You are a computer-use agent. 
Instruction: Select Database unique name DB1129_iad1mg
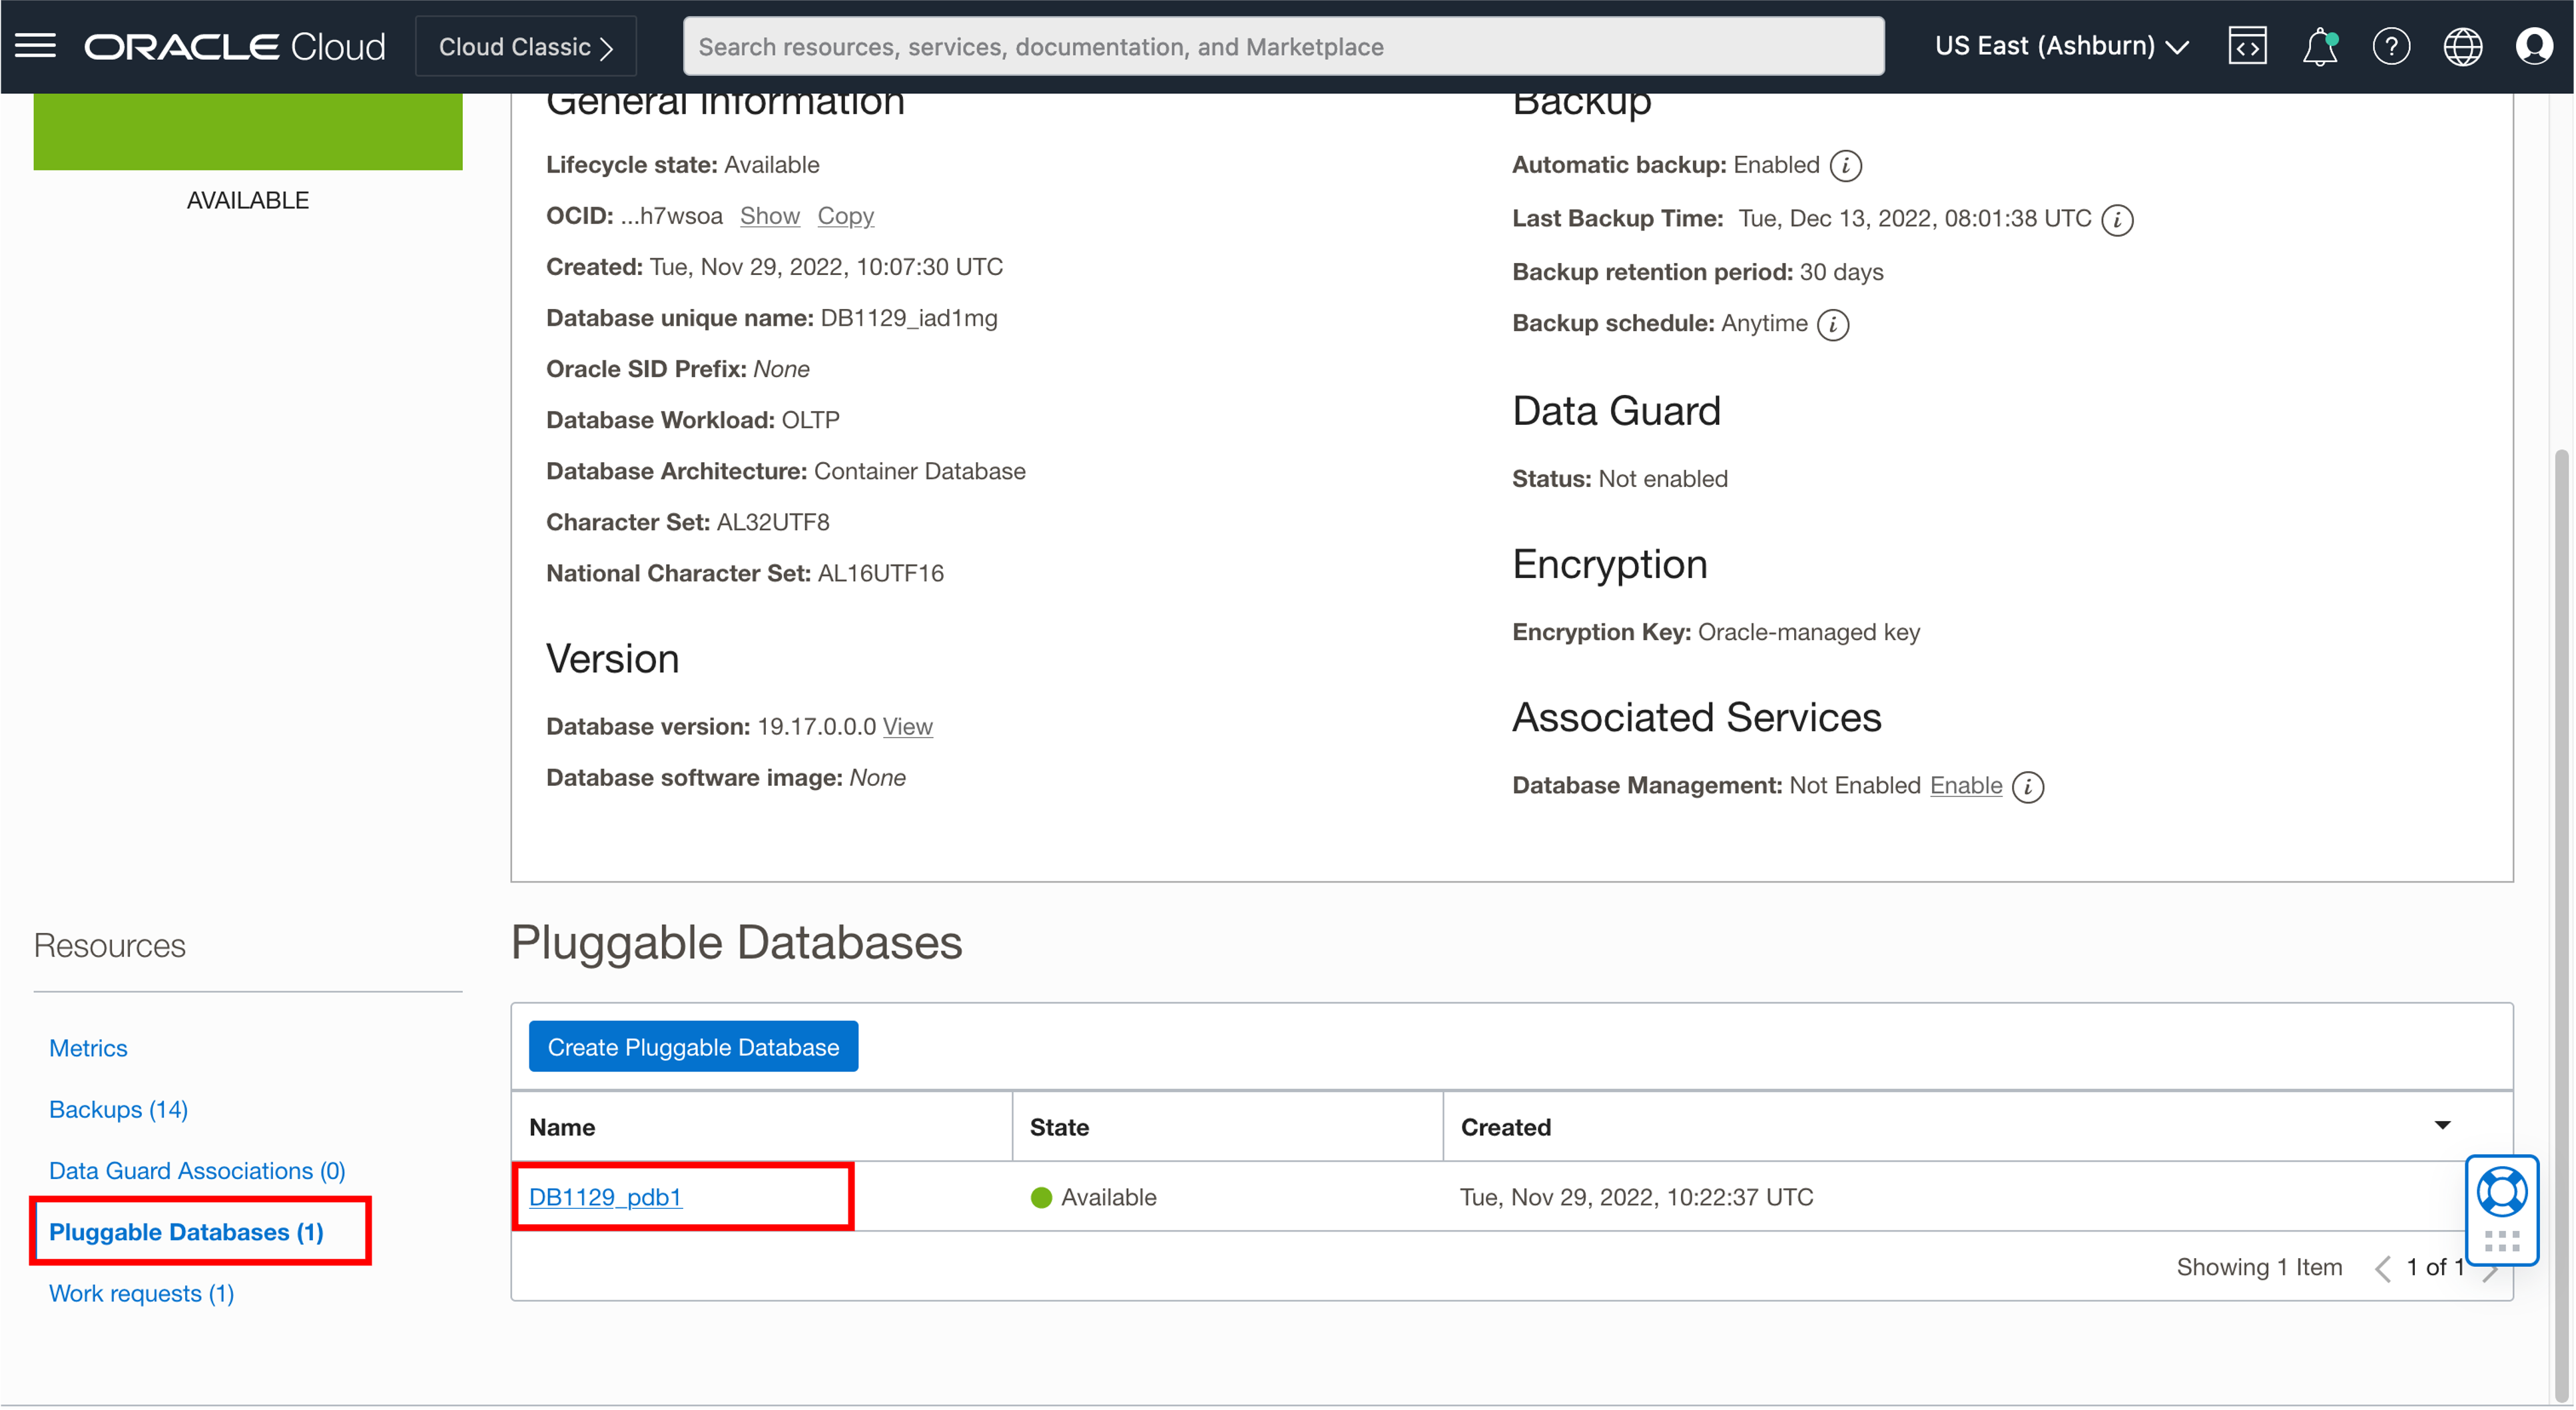[908, 318]
